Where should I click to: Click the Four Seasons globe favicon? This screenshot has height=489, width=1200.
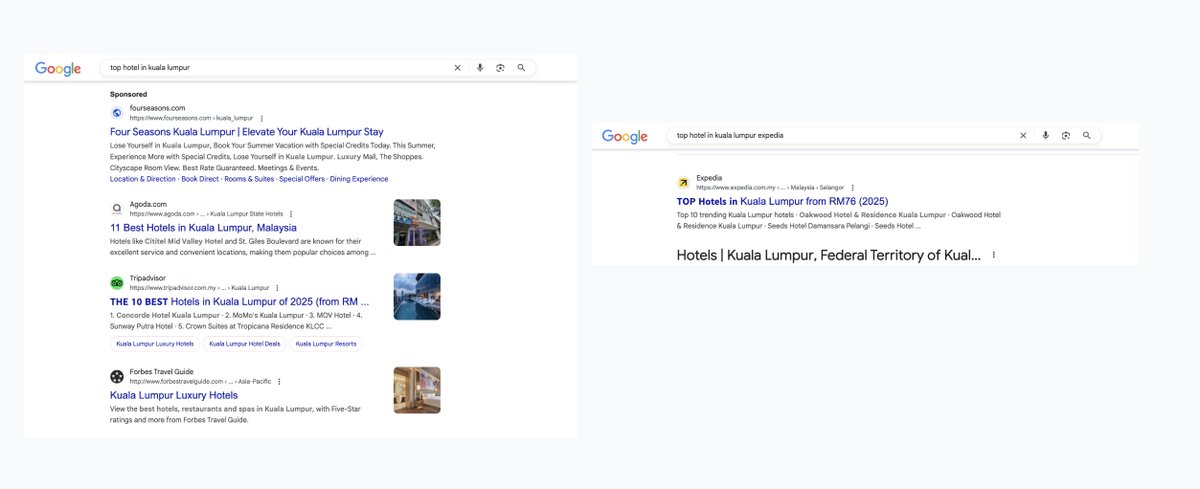117,112
